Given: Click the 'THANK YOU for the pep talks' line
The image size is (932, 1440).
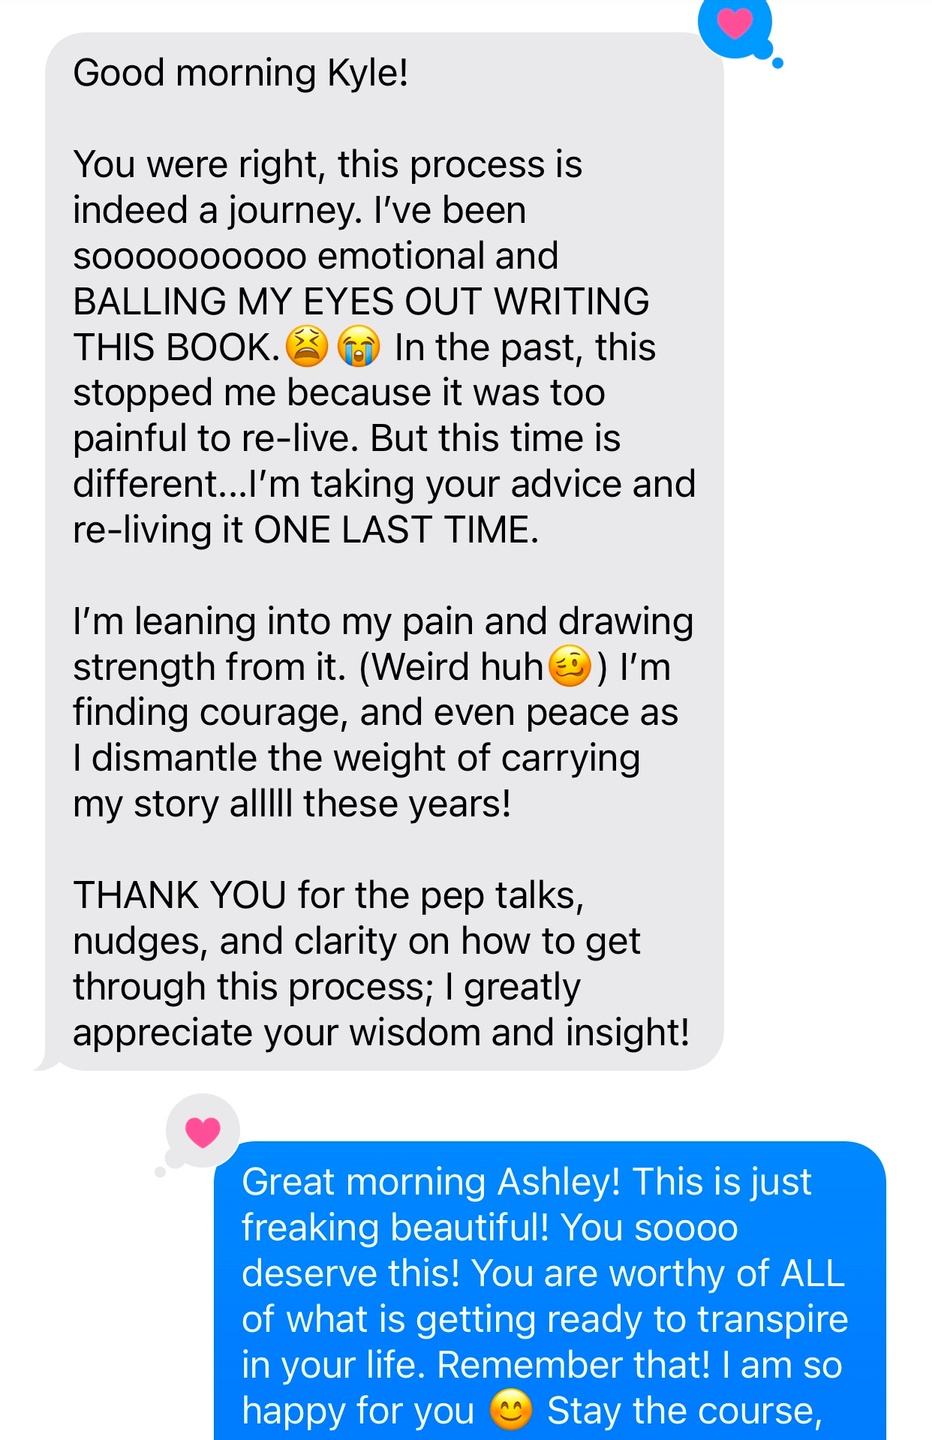Looking at the screenshot, I should coord(329,895).
